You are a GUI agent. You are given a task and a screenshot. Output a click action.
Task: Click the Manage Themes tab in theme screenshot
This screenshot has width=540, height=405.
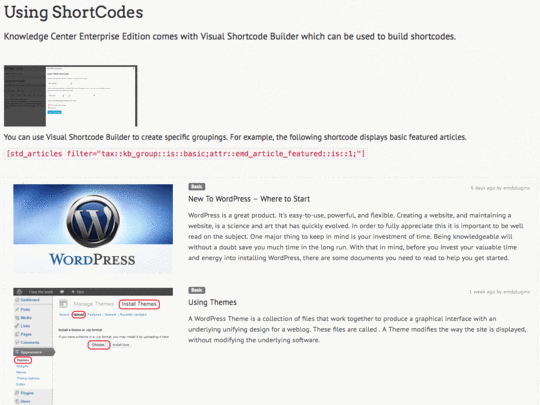click(93, 304)
